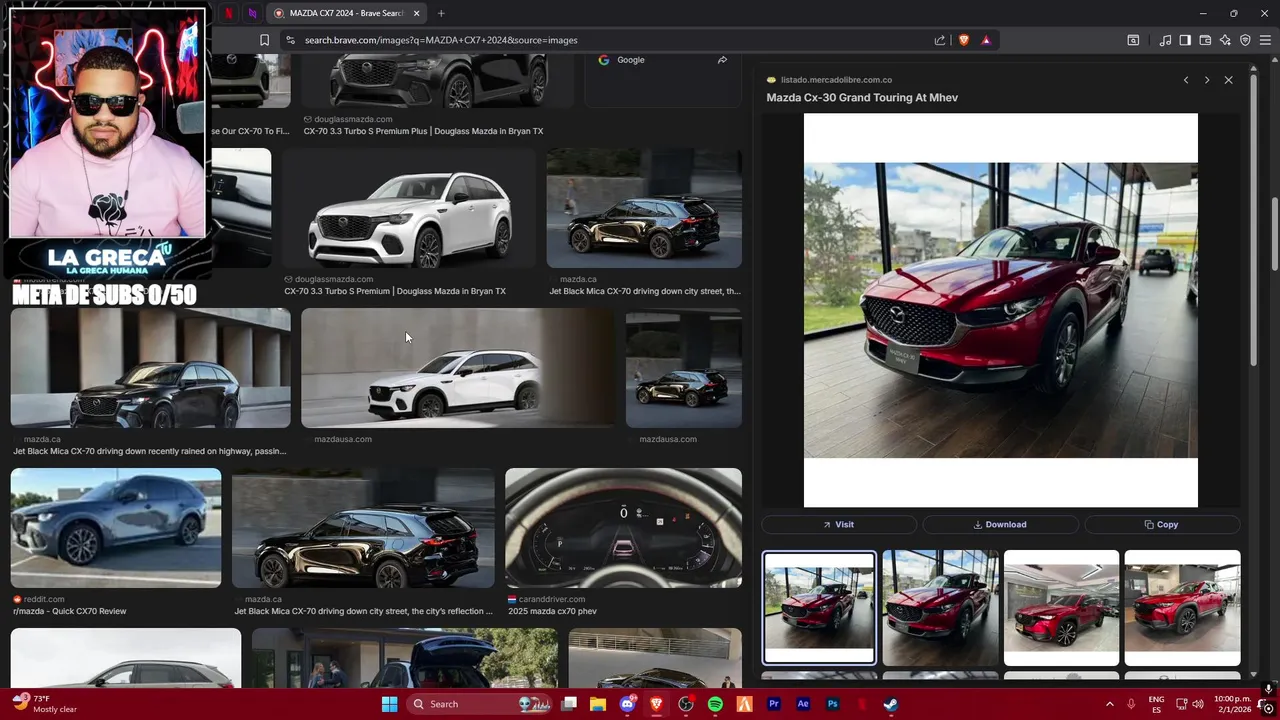Close the image preview panel
The width and height of the screenshot is (1280, 720).
coord(1228,80)
